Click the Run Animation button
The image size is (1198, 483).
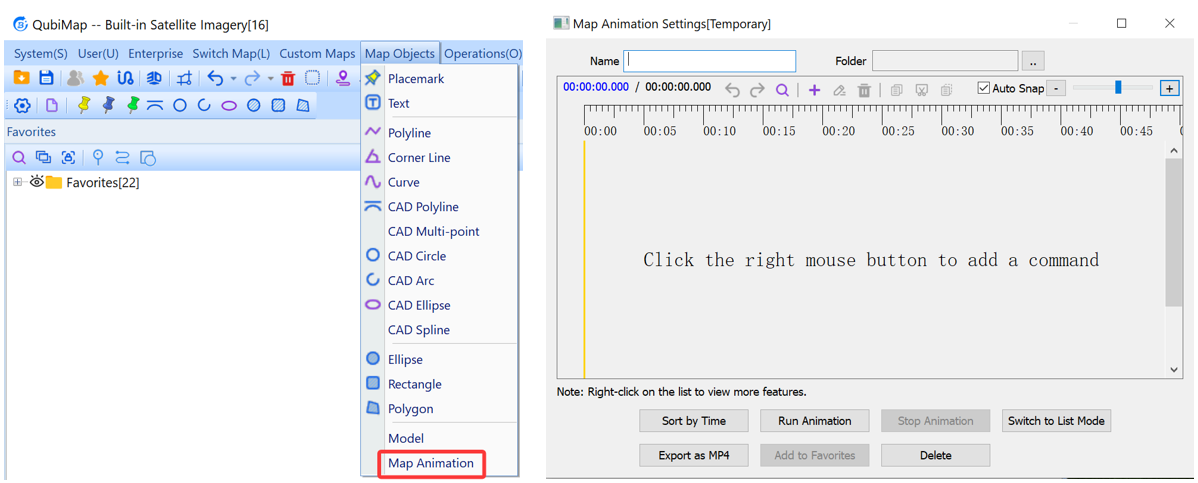click(814, 420)
